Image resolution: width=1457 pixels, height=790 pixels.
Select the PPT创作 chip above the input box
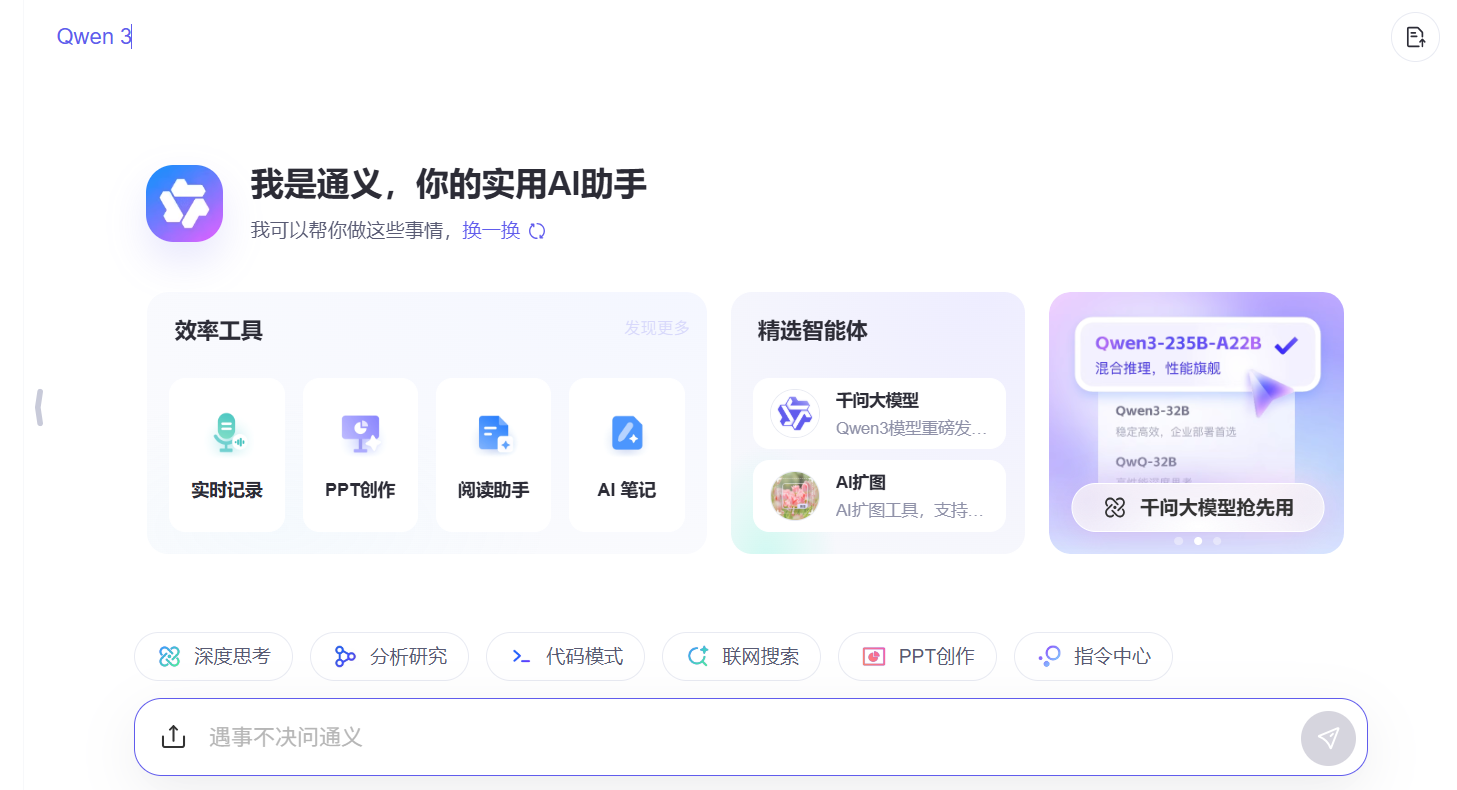pos(917,657)
